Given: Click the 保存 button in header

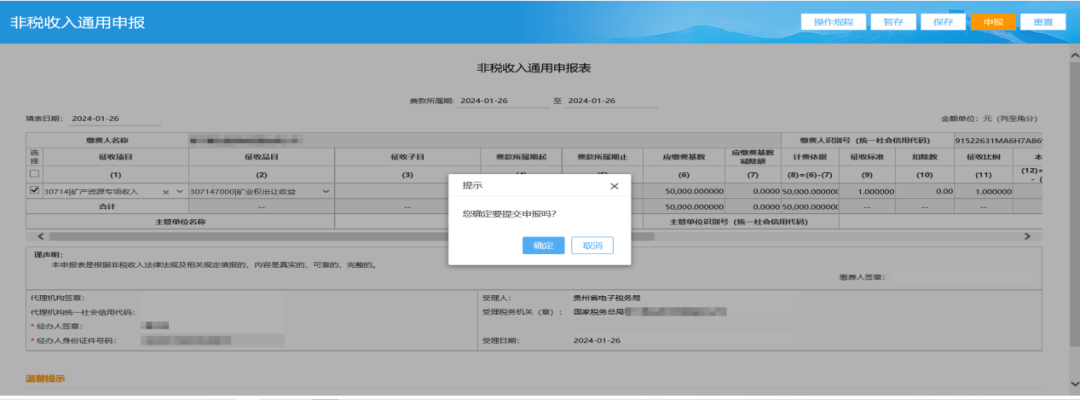Looking at the screenshot, I should point(944,22).
